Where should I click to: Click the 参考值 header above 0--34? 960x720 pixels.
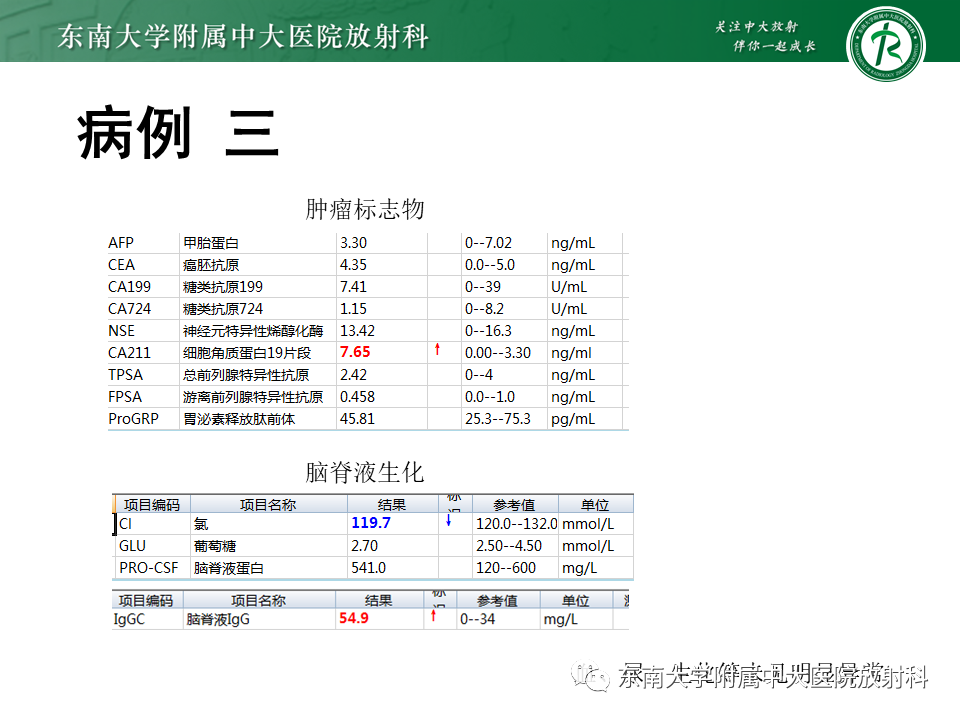click(x=497, y=601)
